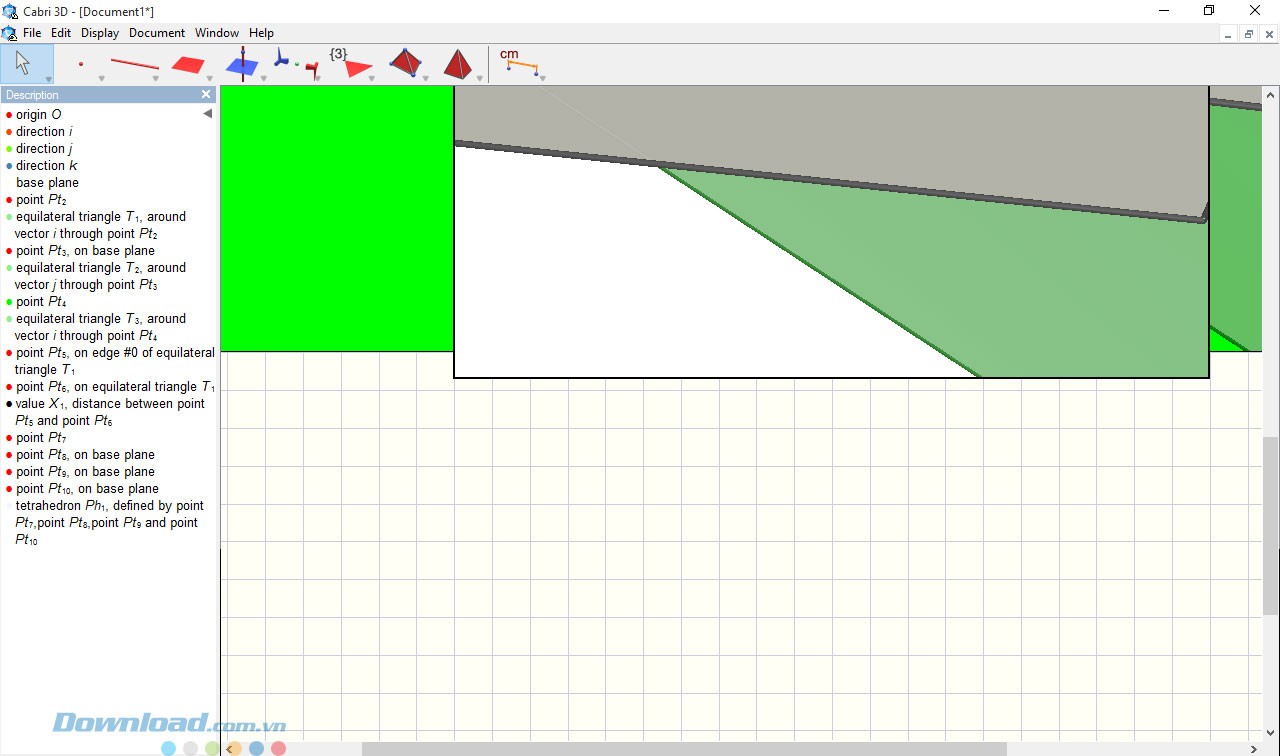
Task: Activate the cm Distance measurement tool
Action: [x=520, y=63]
